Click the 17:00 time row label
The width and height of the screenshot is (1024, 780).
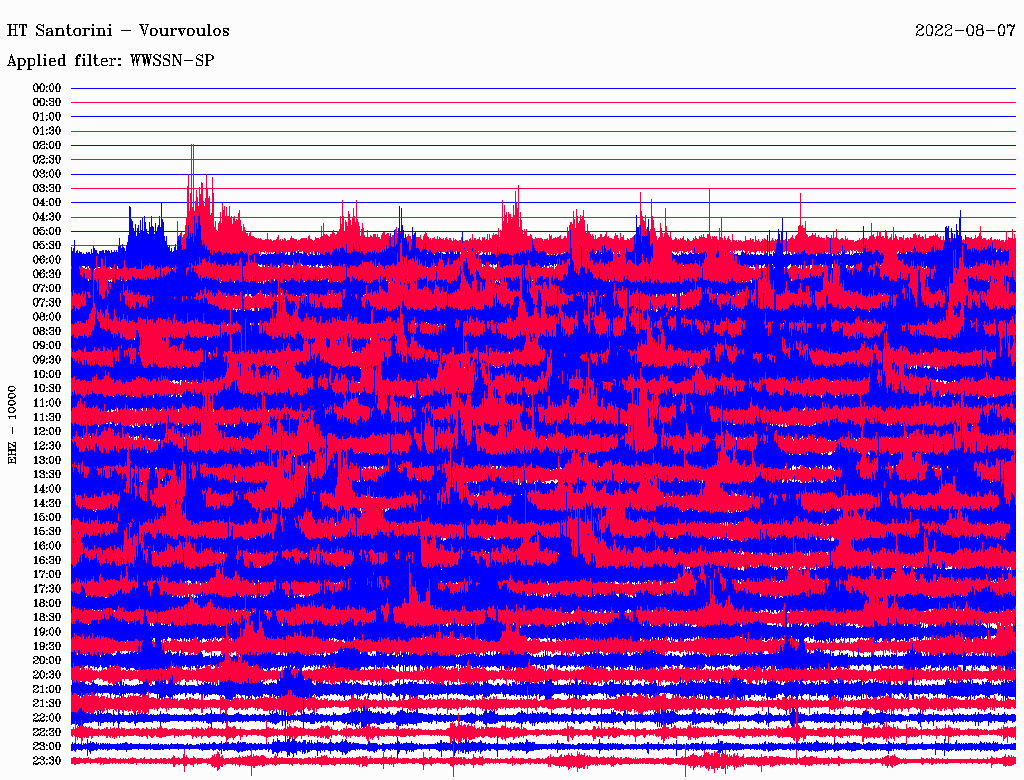(47, 575)
